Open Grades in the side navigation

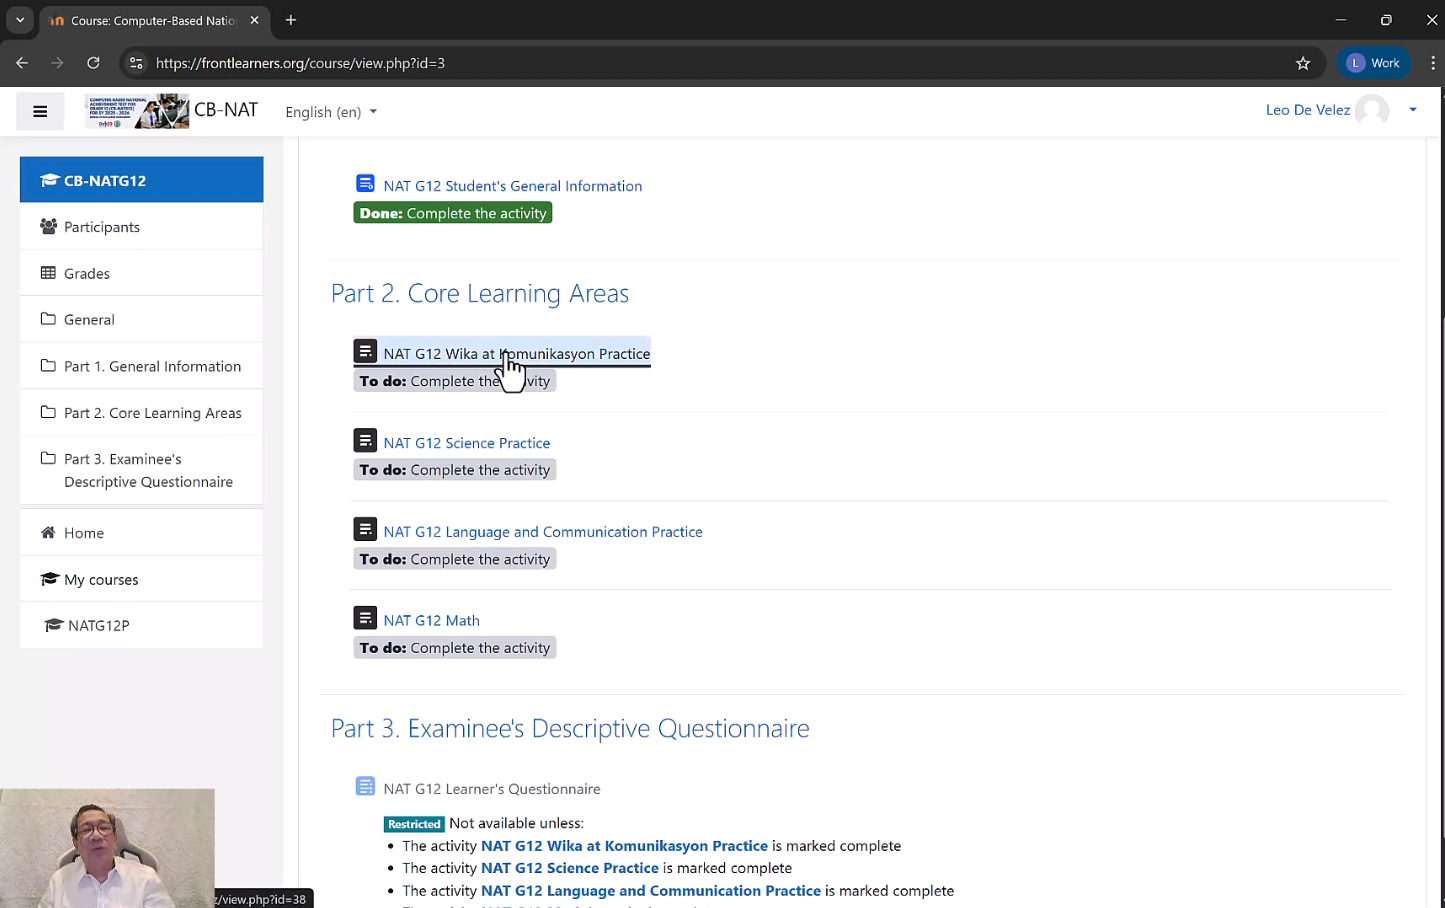87,273
